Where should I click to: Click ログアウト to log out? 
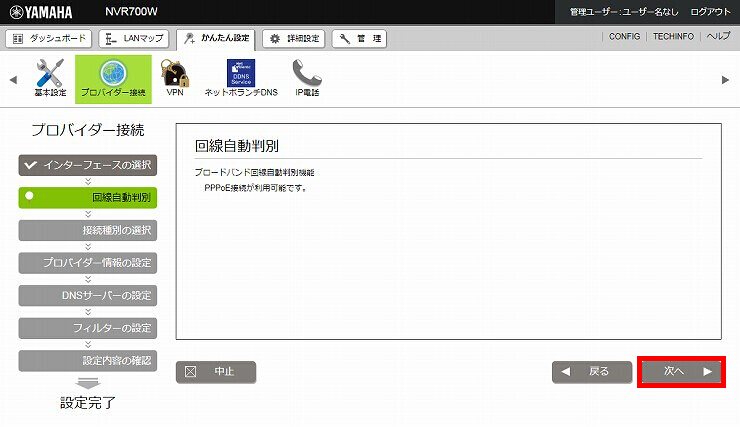tap(710, 12)
